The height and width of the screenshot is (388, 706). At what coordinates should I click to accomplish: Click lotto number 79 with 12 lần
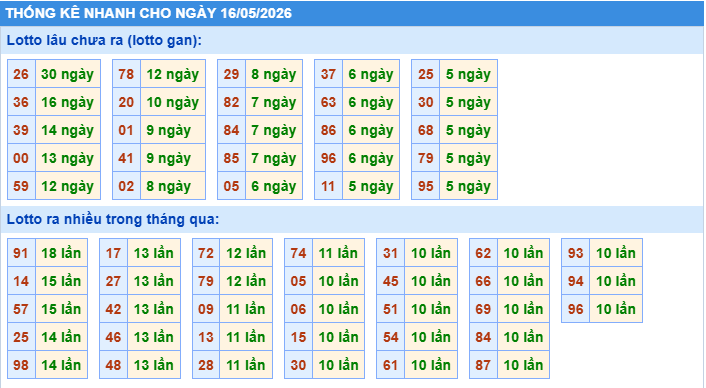[206, 281]
